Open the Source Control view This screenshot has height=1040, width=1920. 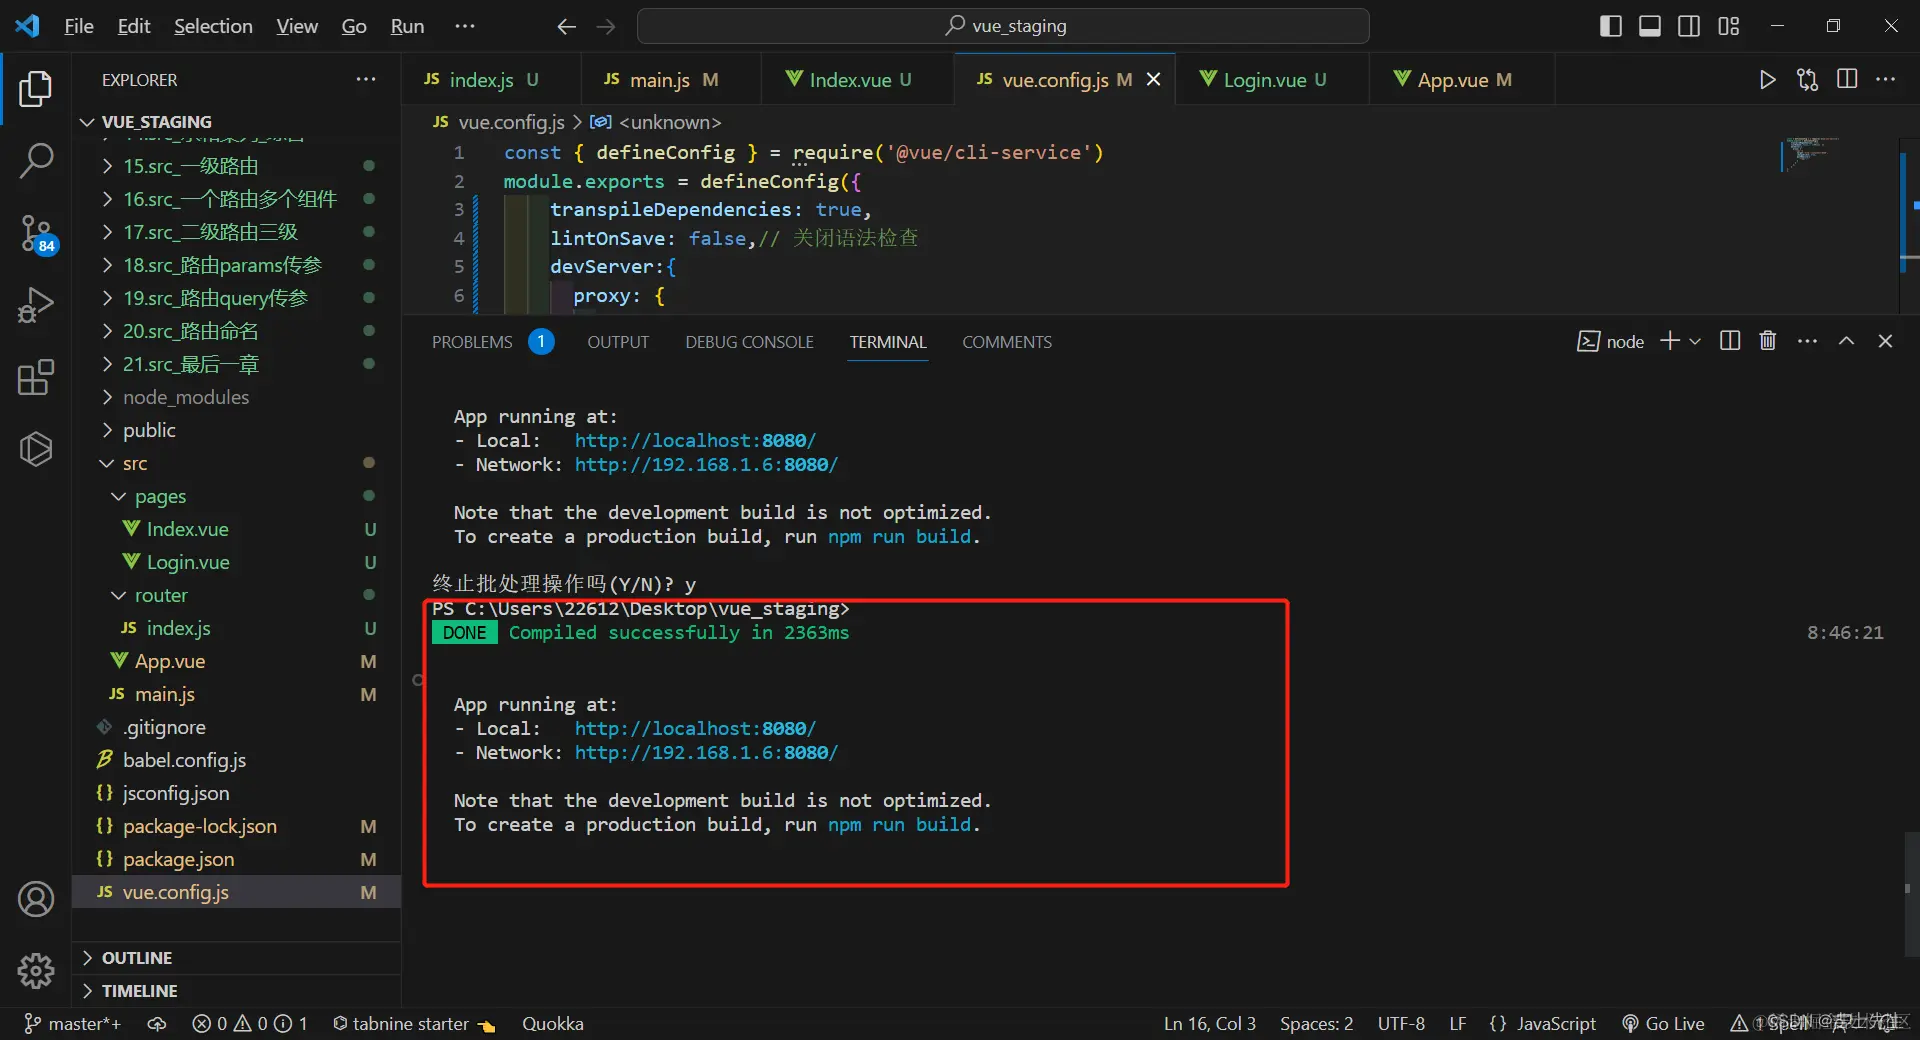coord(36,233)
